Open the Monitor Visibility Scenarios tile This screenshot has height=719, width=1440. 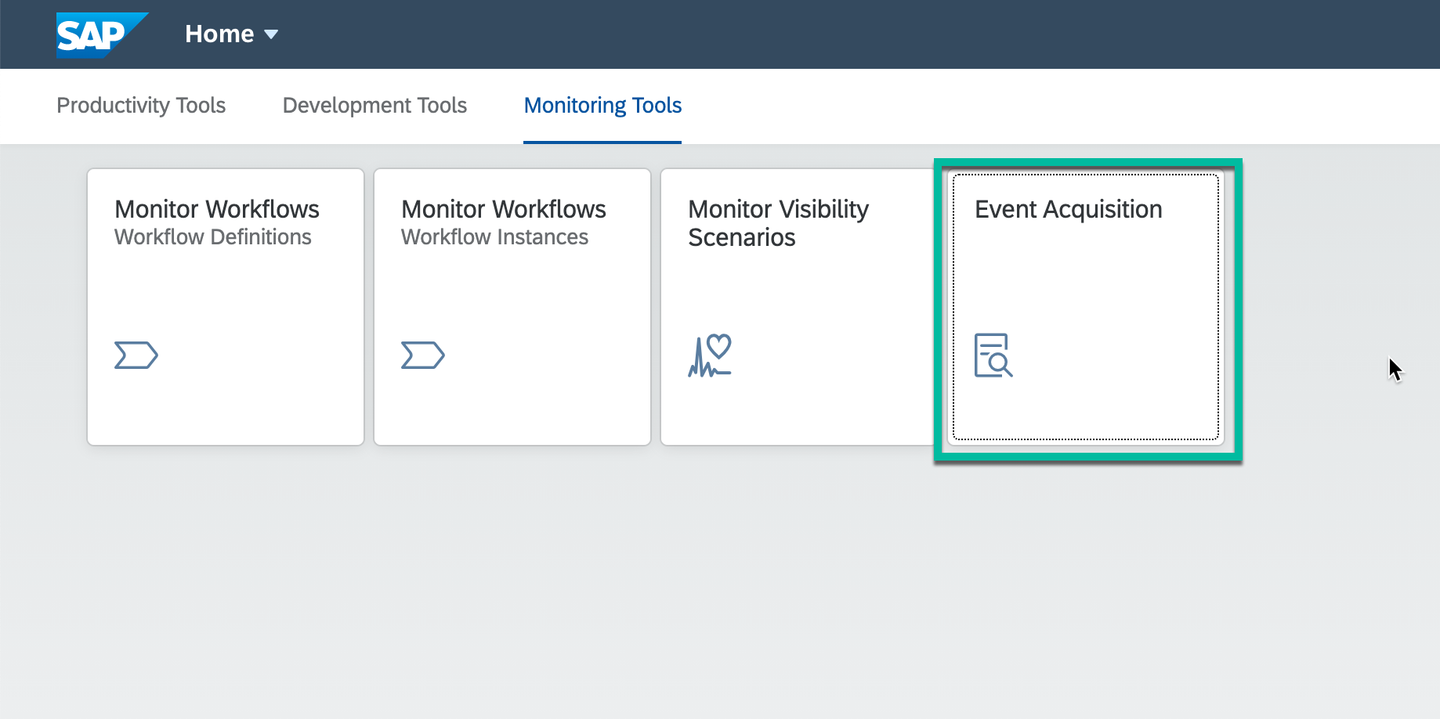pyautogui.click(x=797, y=307)
